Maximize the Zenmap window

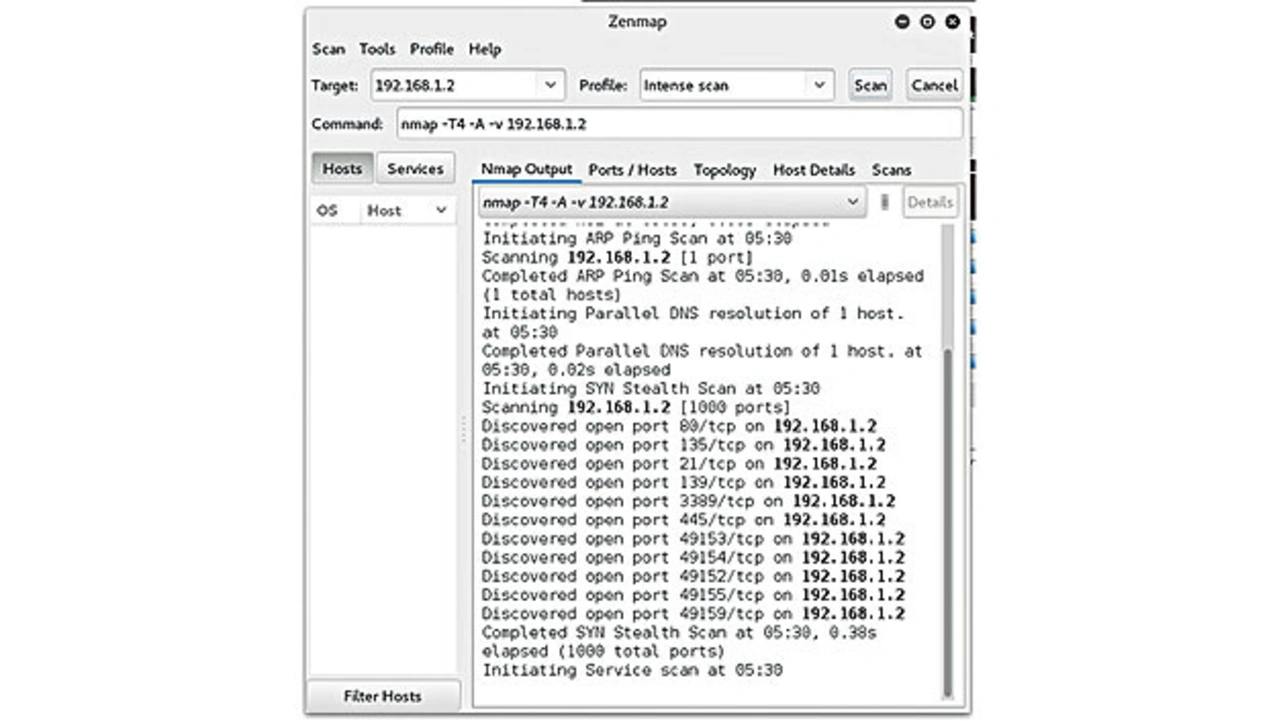pos(927,21)
